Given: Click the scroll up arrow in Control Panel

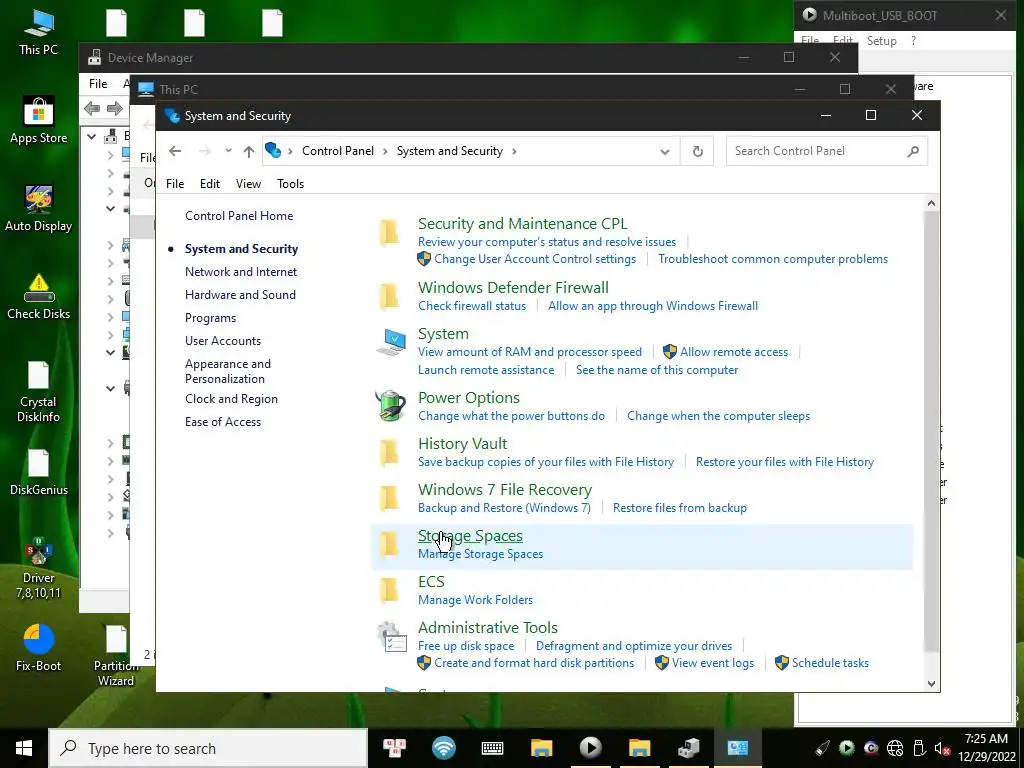Looking at the screenshot, I should click(931, 203).
